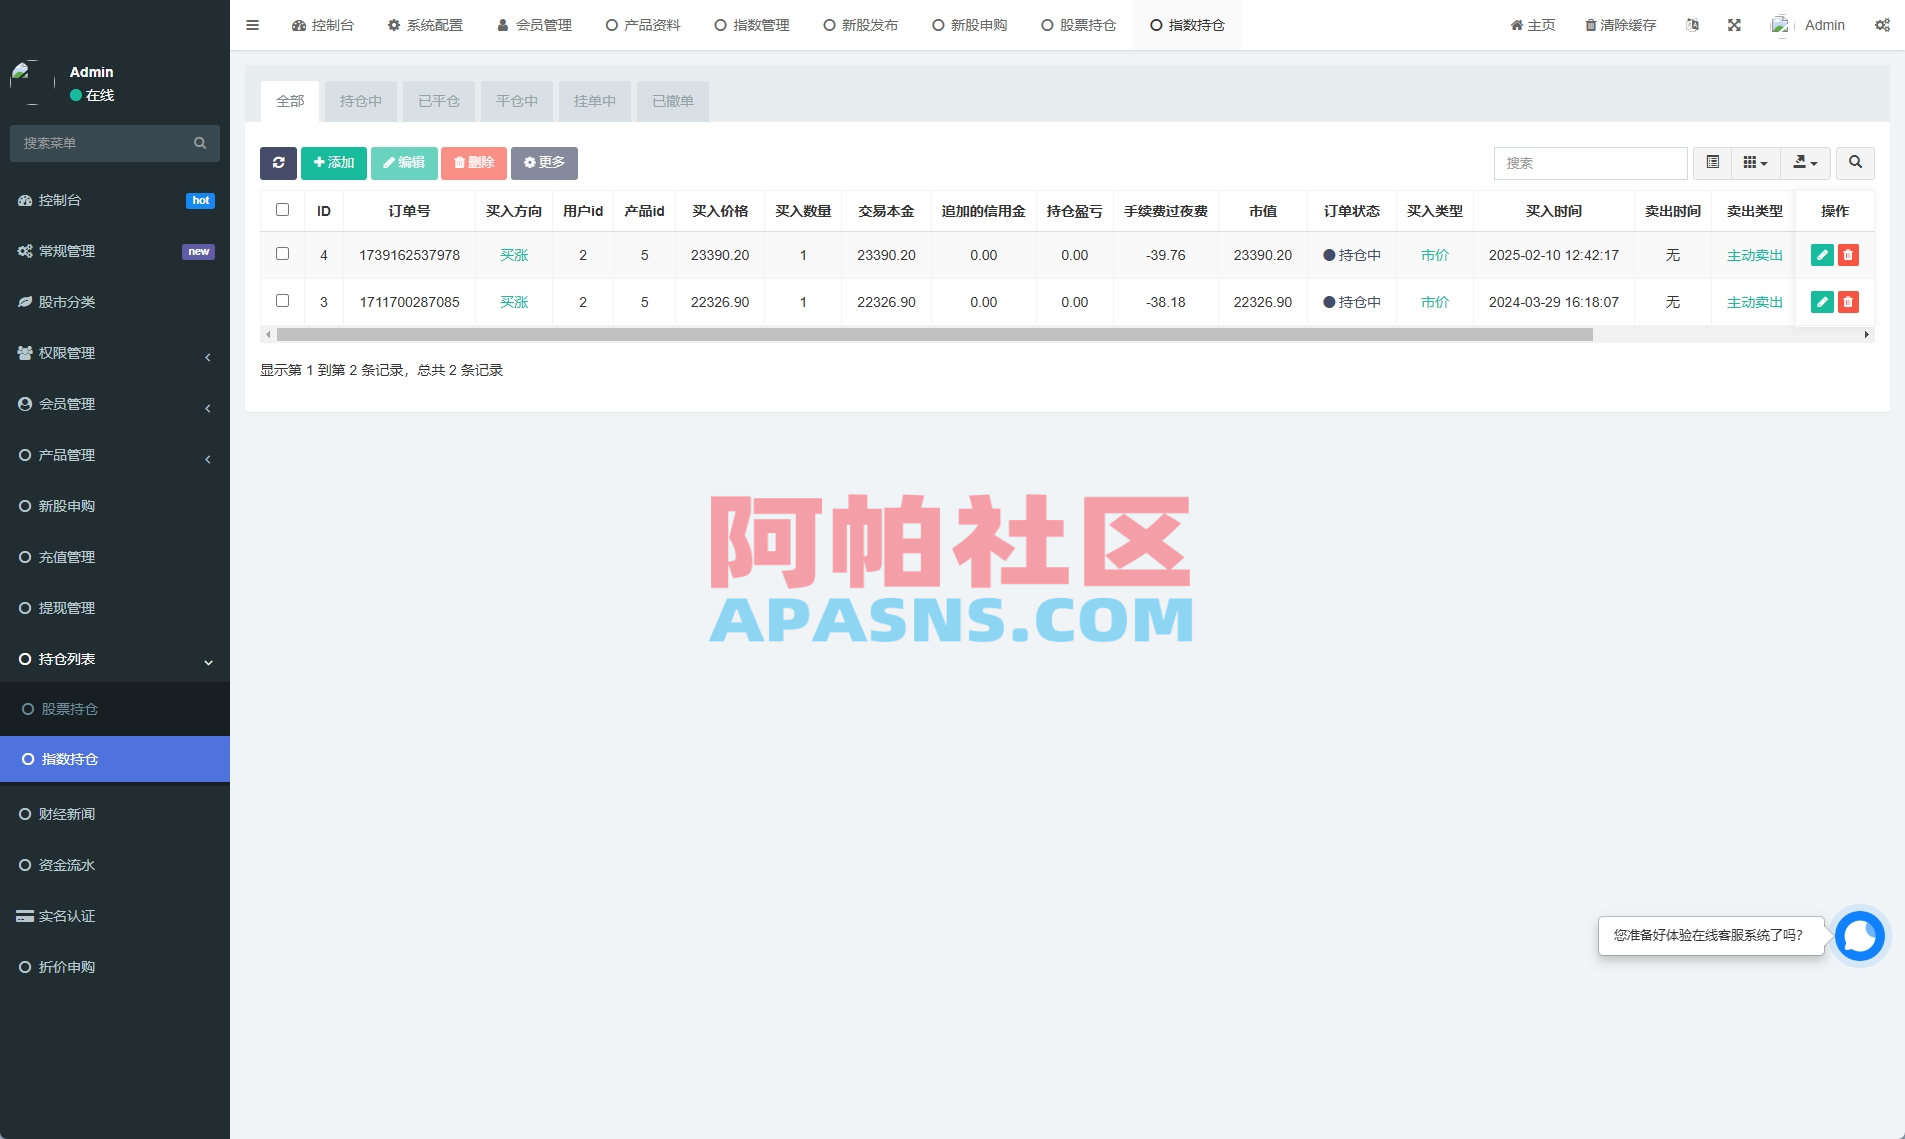Click the refresh table icon
The height and width of the screenshot is (1139, 1905).
pos(278,163)
